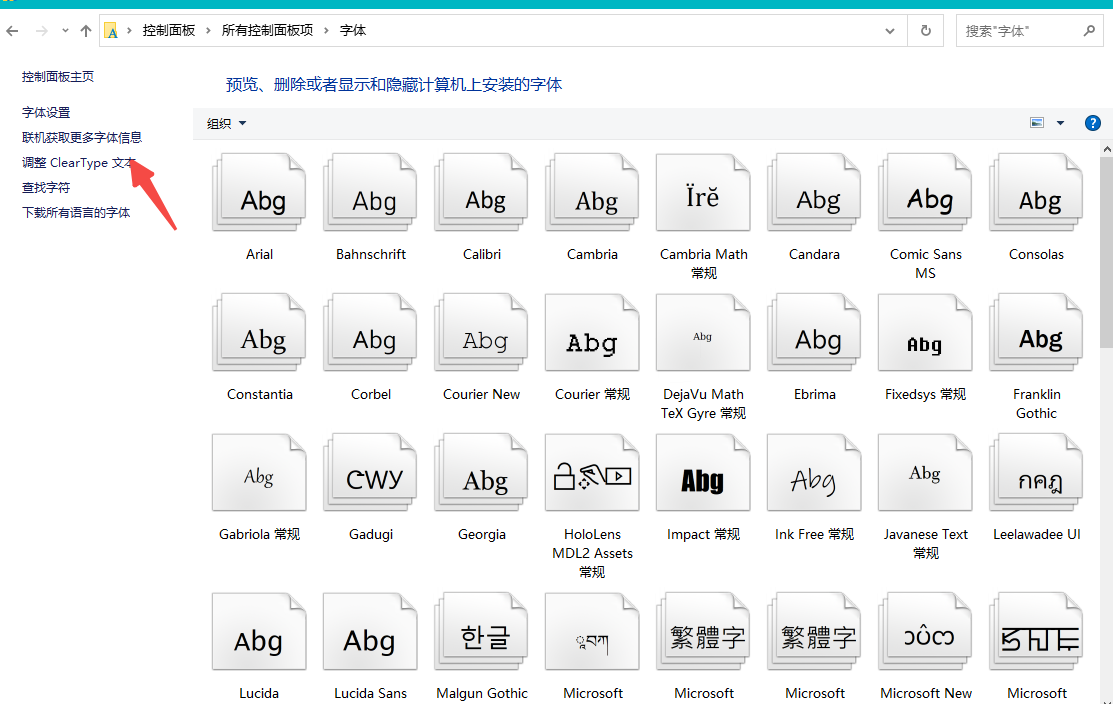The height and width of the screenshot is (704, 1113).
Task: Click the search magnifier icon
Action: point(1089,31)
